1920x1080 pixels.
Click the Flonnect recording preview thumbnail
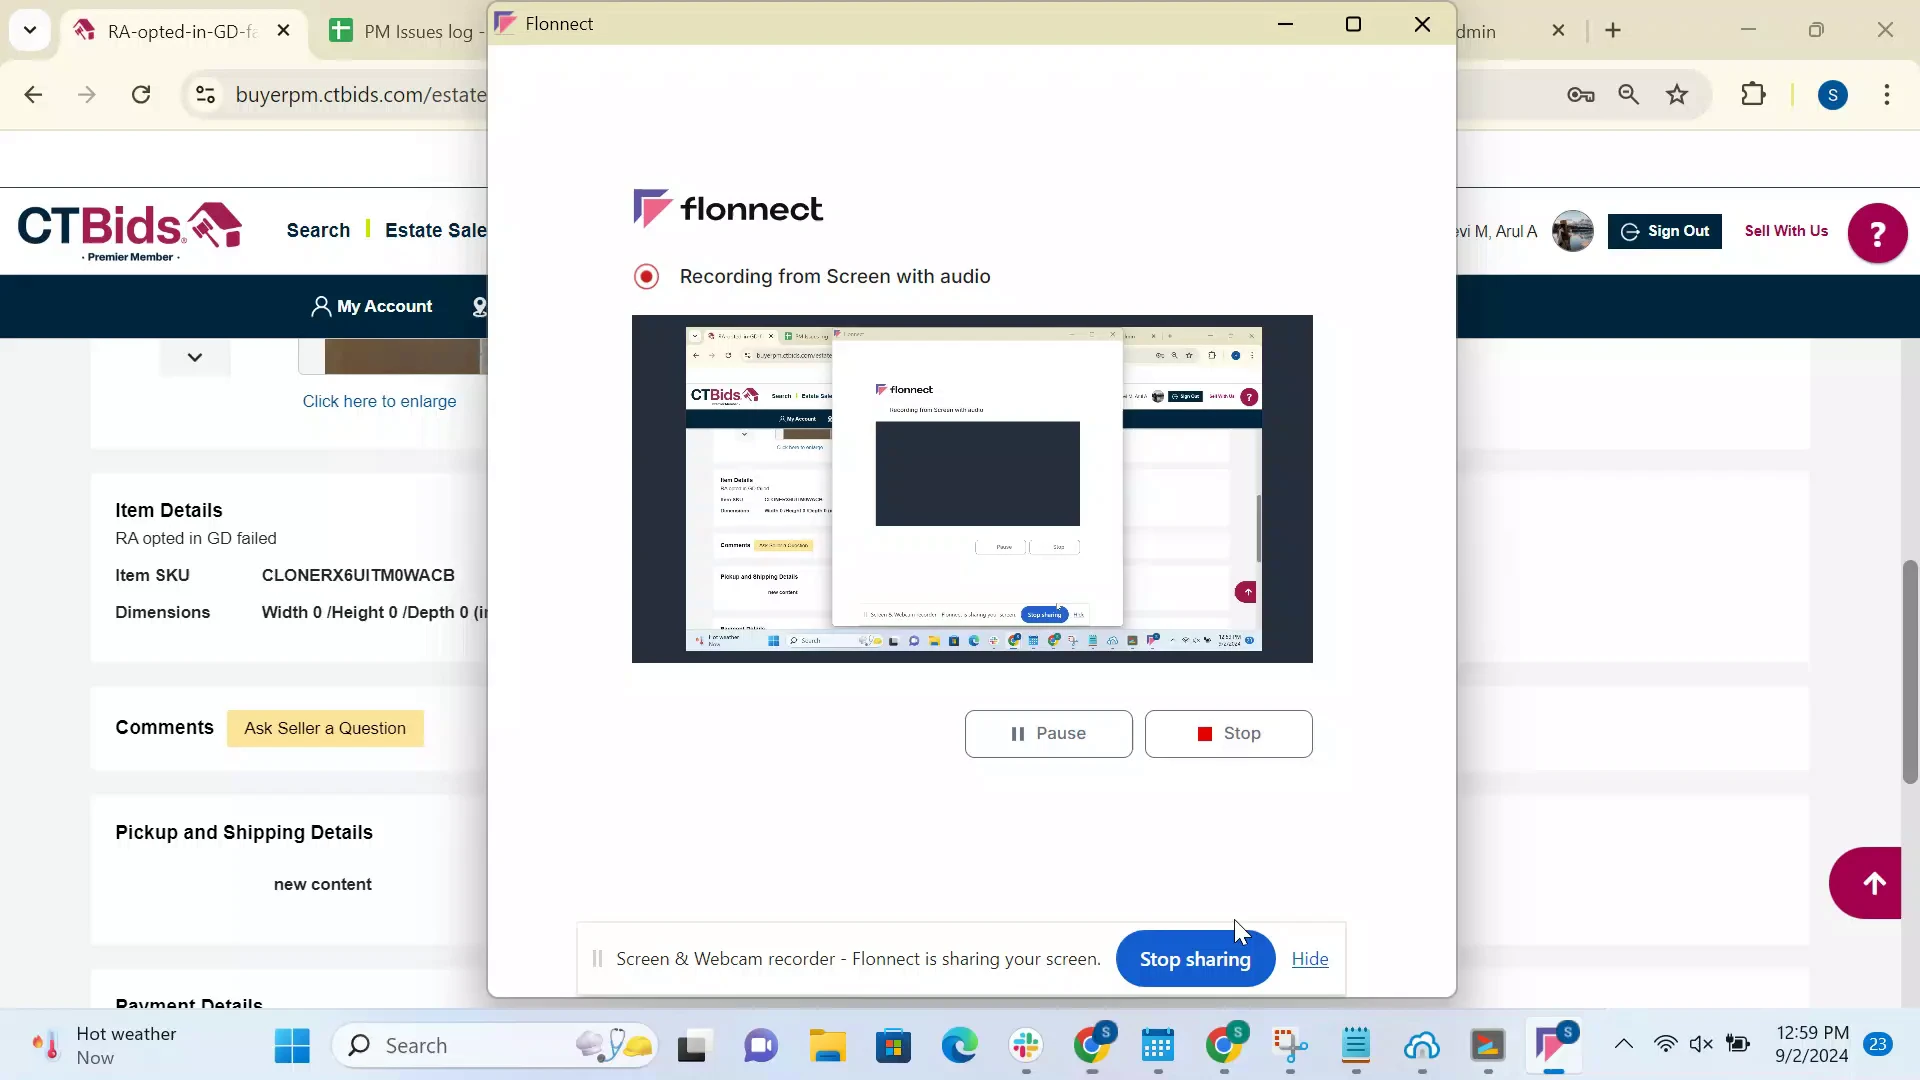coord(972,489)
